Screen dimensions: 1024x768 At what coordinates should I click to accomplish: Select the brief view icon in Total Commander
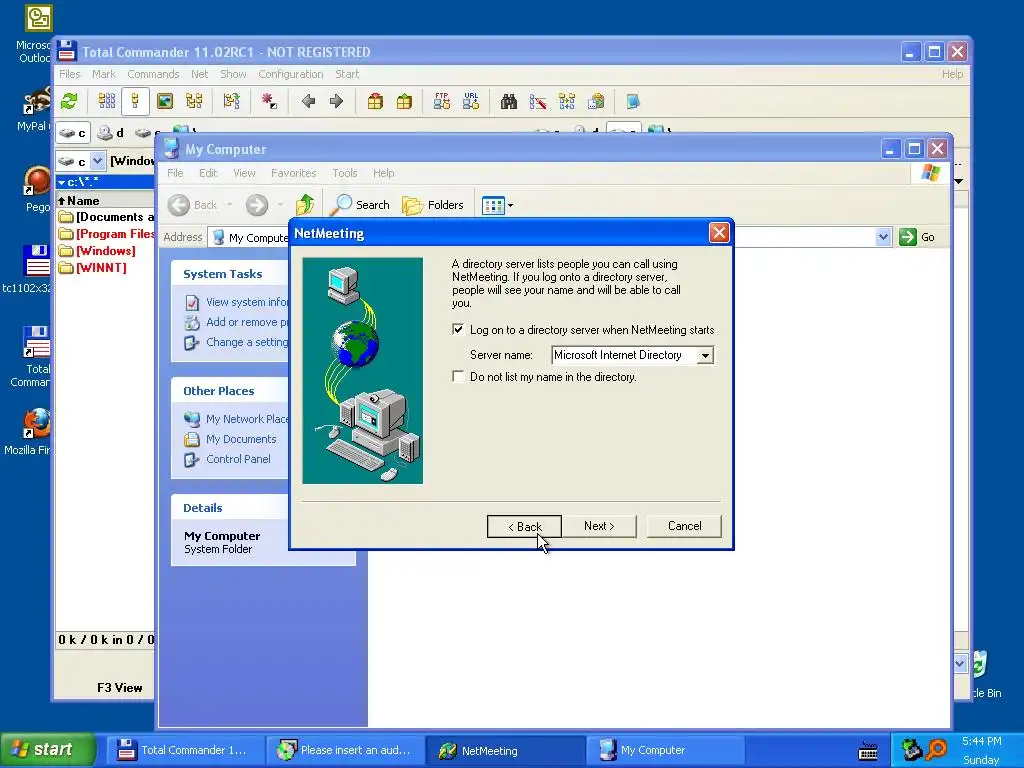coord(106,101)
